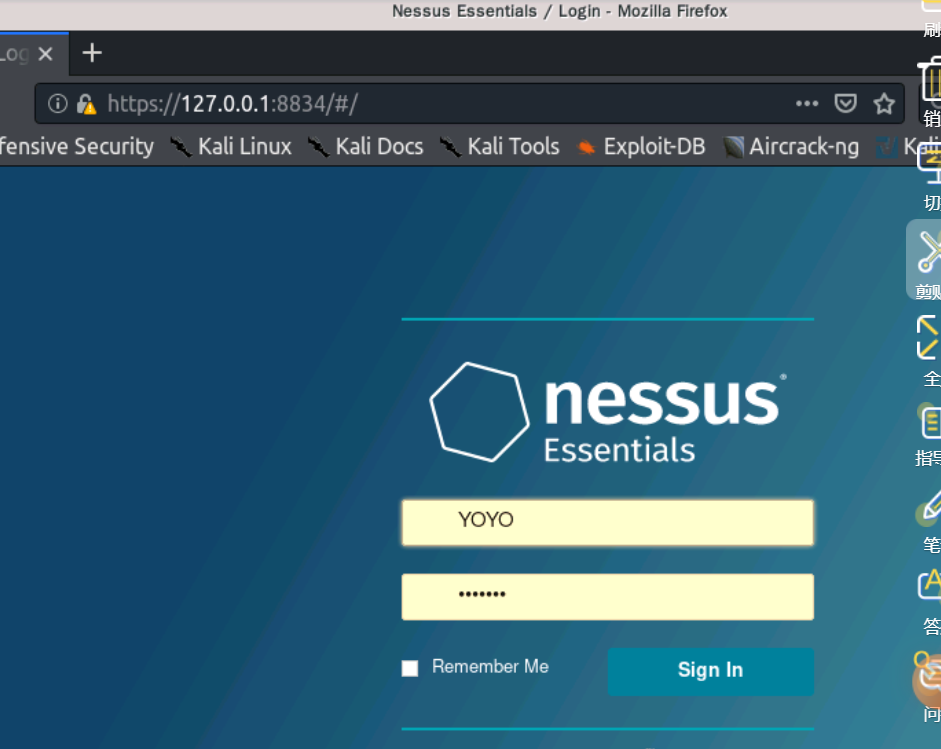
Task: Open the Kali Linux bookmark
Action: pos(231,146)
